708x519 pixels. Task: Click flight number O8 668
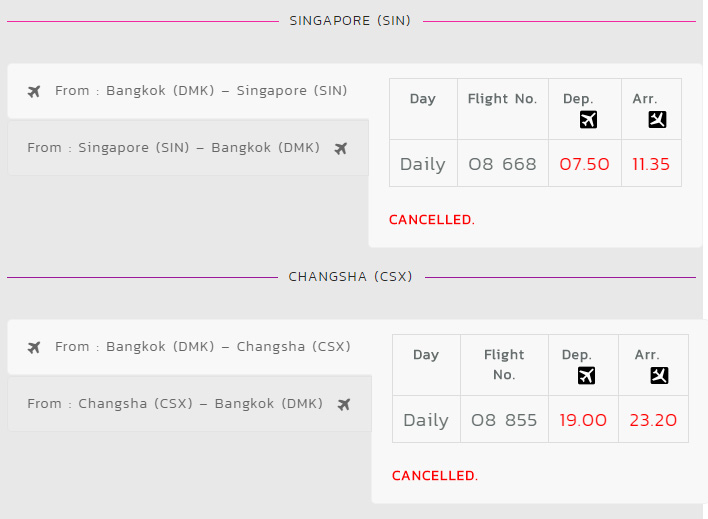(x=503, y=164)
